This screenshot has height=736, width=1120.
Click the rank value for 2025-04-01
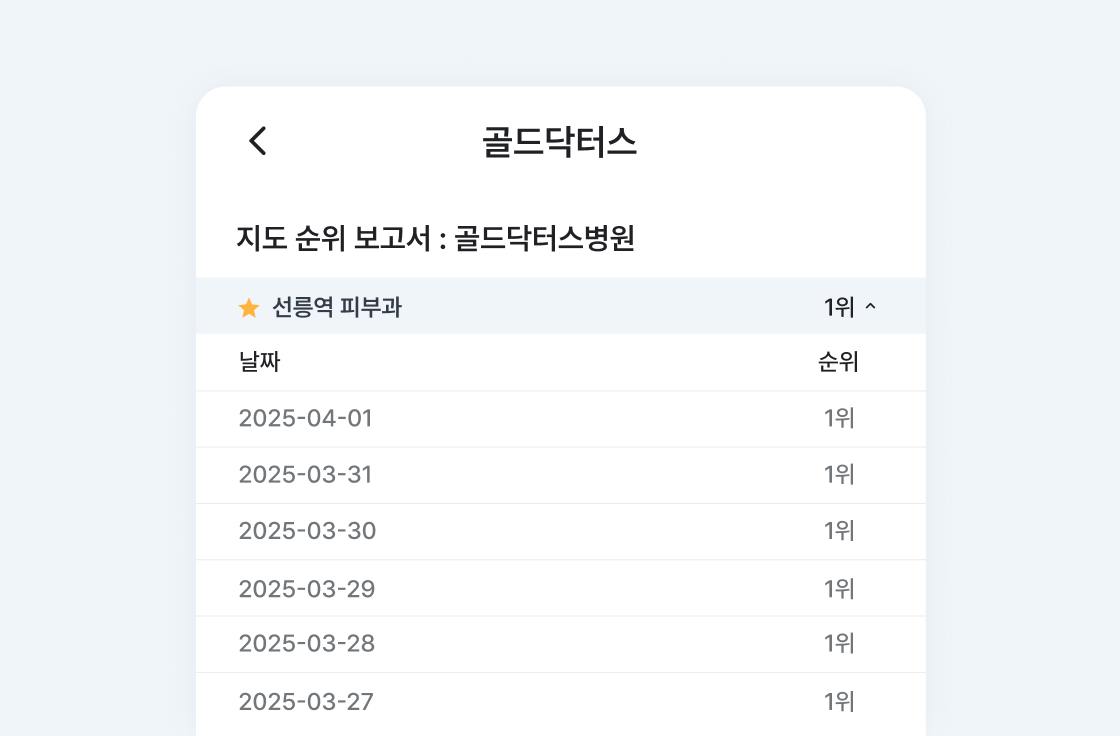(x=839, y=418)
